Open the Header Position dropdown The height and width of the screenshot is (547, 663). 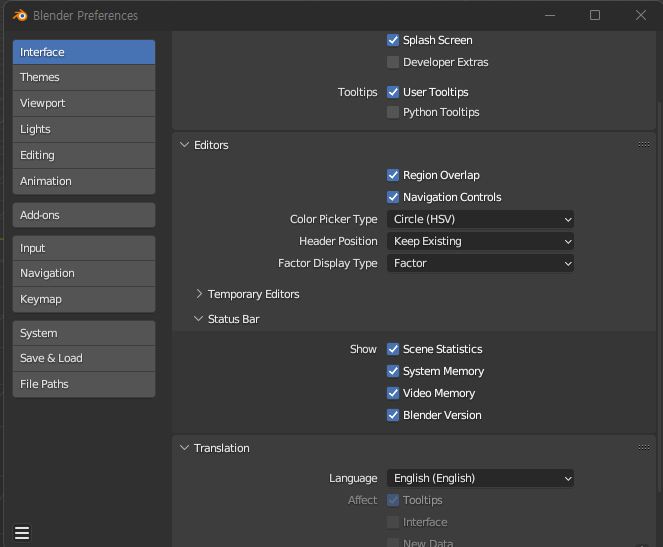pyautogui.click(x=480, y=241)
